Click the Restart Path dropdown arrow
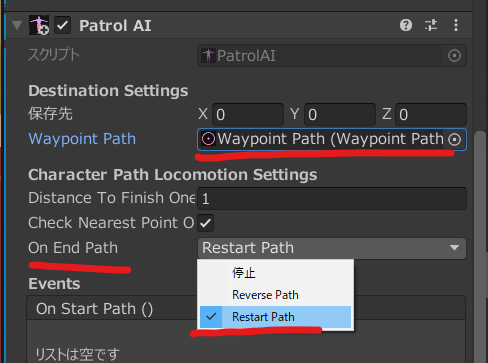 454,248
